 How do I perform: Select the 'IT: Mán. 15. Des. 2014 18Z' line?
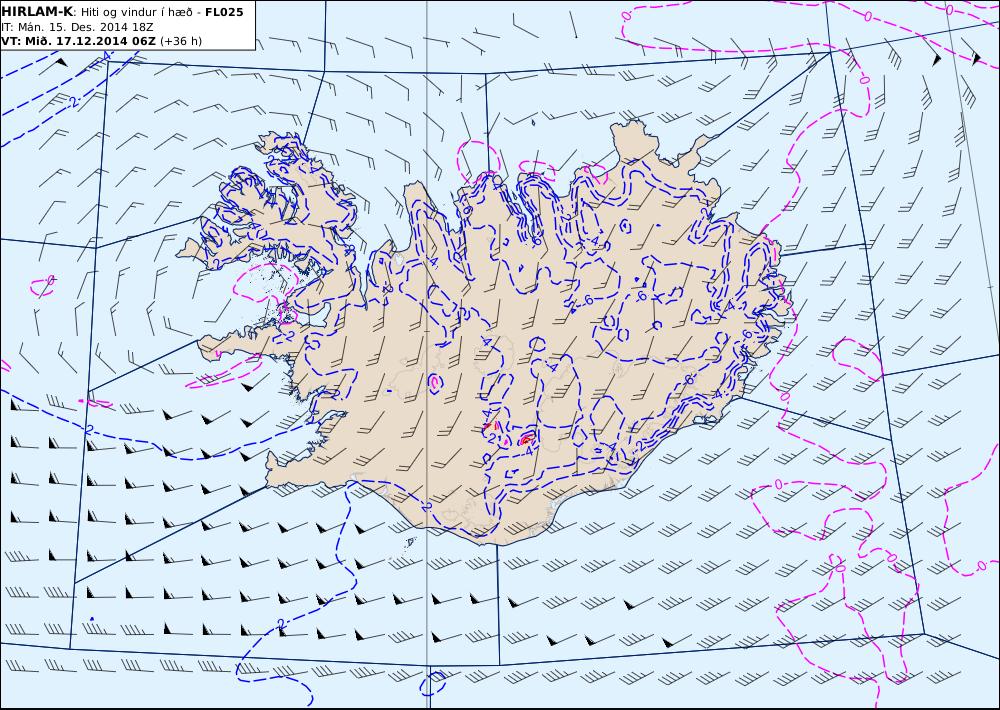(x=77, y=27)
